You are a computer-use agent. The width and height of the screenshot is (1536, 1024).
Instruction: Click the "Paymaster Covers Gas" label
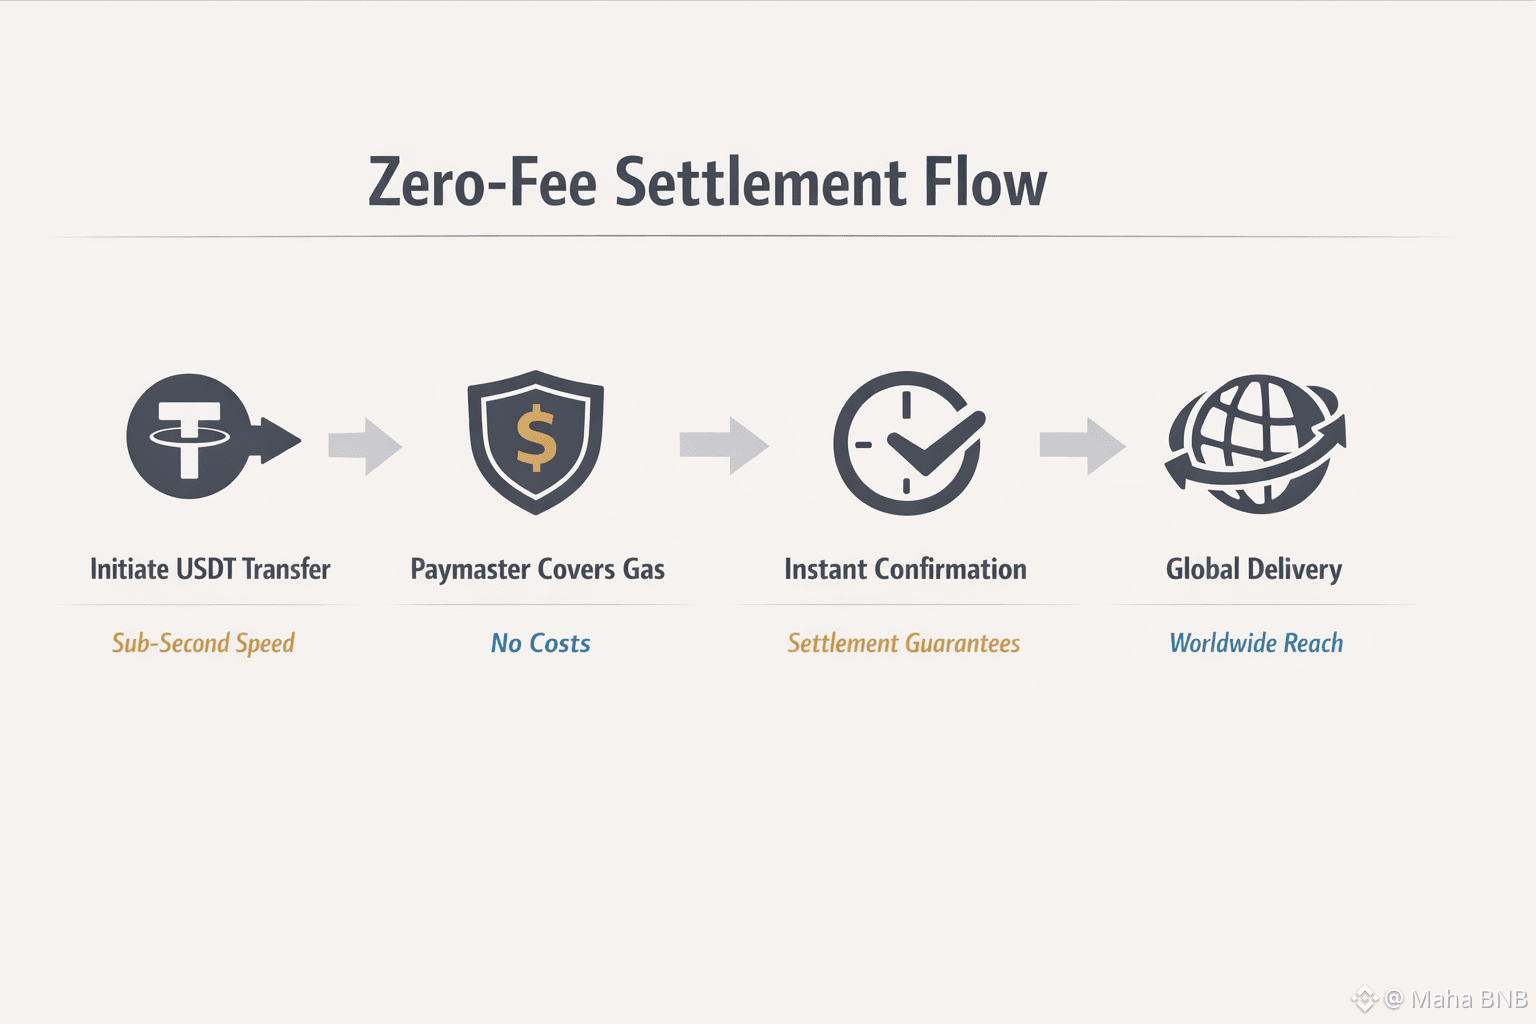[x=537, y=569]
